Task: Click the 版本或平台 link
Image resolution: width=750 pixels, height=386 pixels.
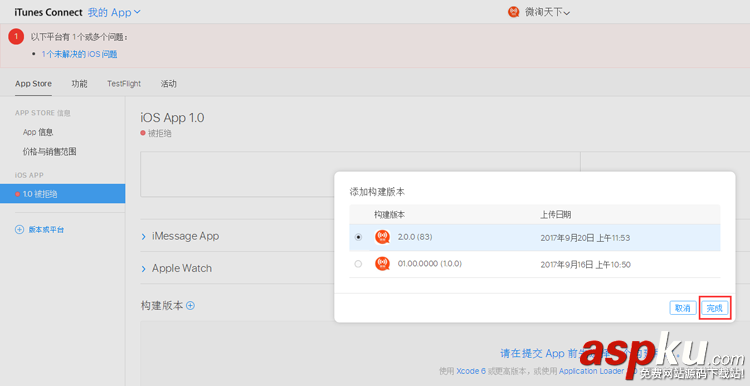Action: click(46, 230)
